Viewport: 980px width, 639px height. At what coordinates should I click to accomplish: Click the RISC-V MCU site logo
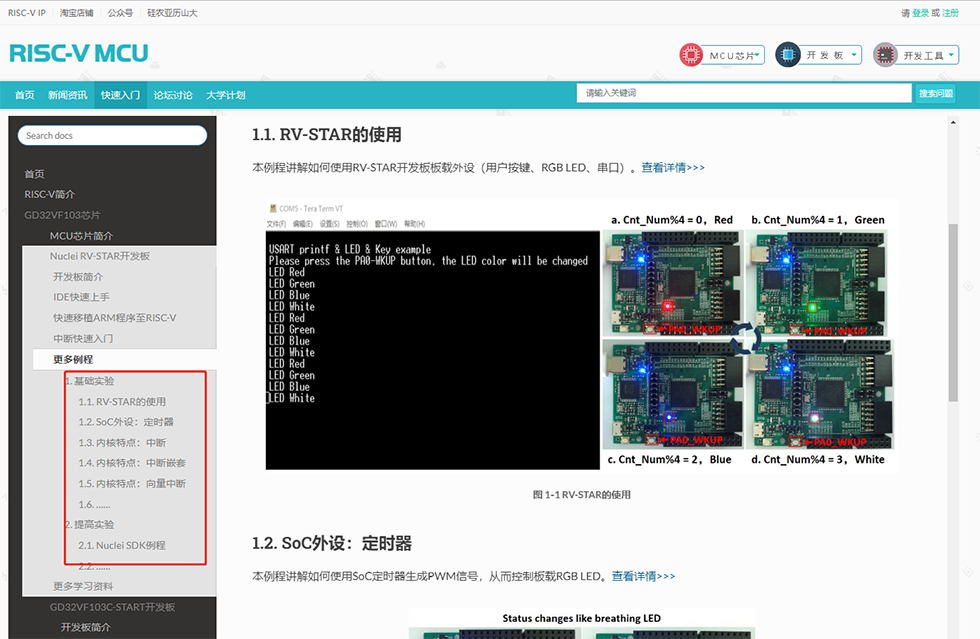[79, 54]
